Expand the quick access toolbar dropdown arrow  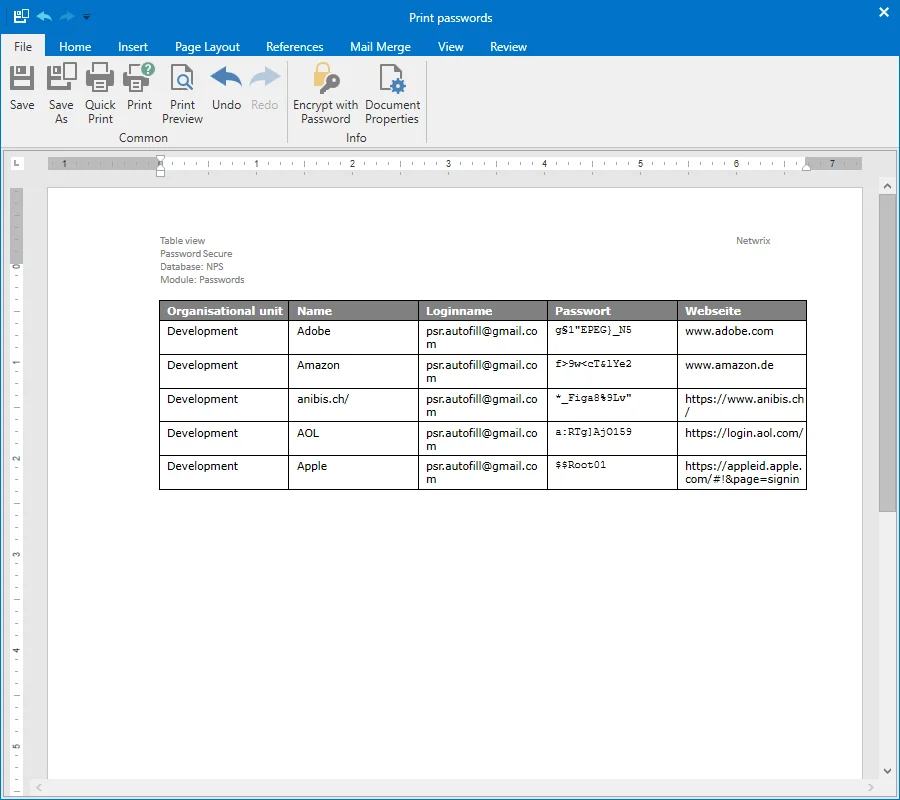point(86,17)
